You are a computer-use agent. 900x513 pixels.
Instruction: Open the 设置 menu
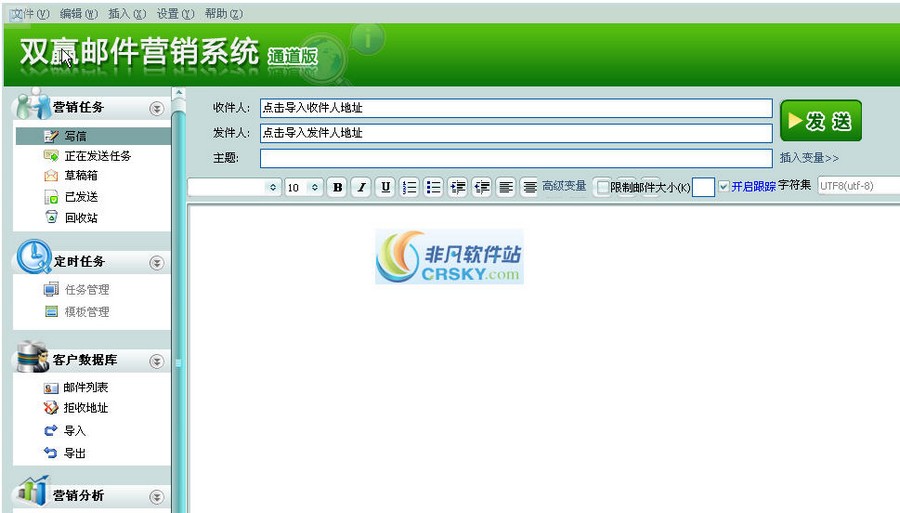point(175,14)
